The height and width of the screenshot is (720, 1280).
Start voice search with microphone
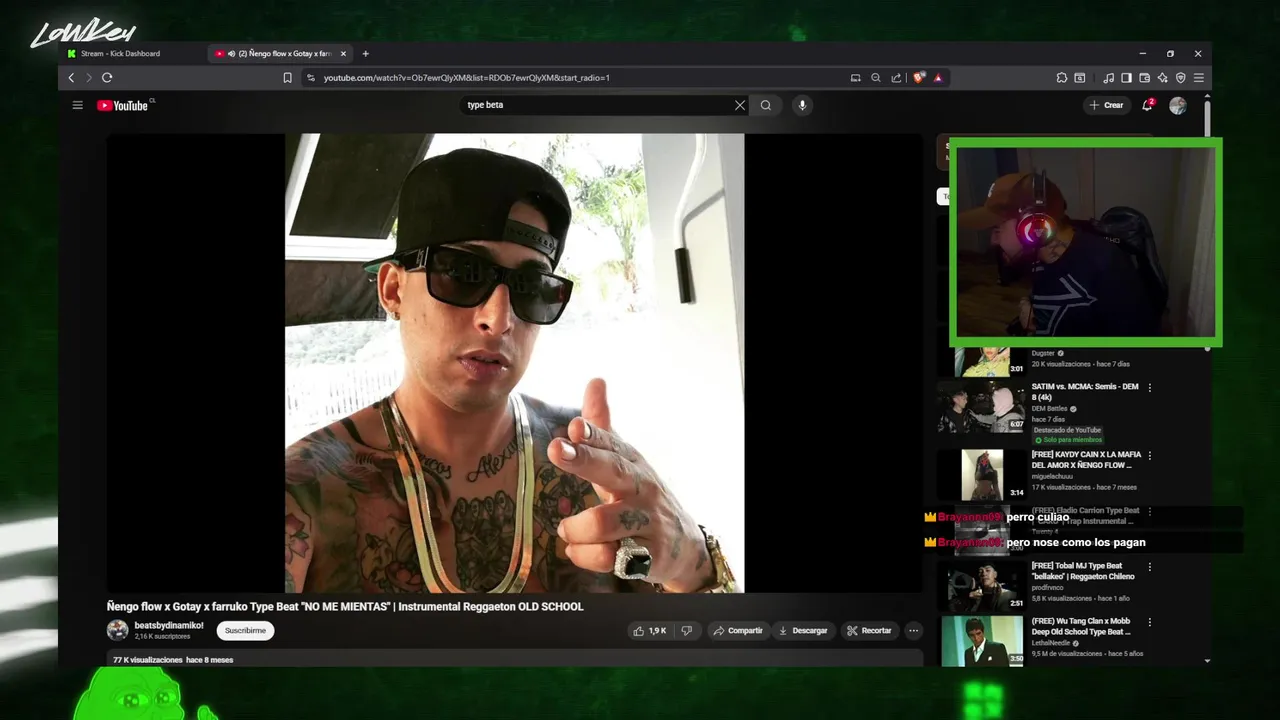coord(801,105)
